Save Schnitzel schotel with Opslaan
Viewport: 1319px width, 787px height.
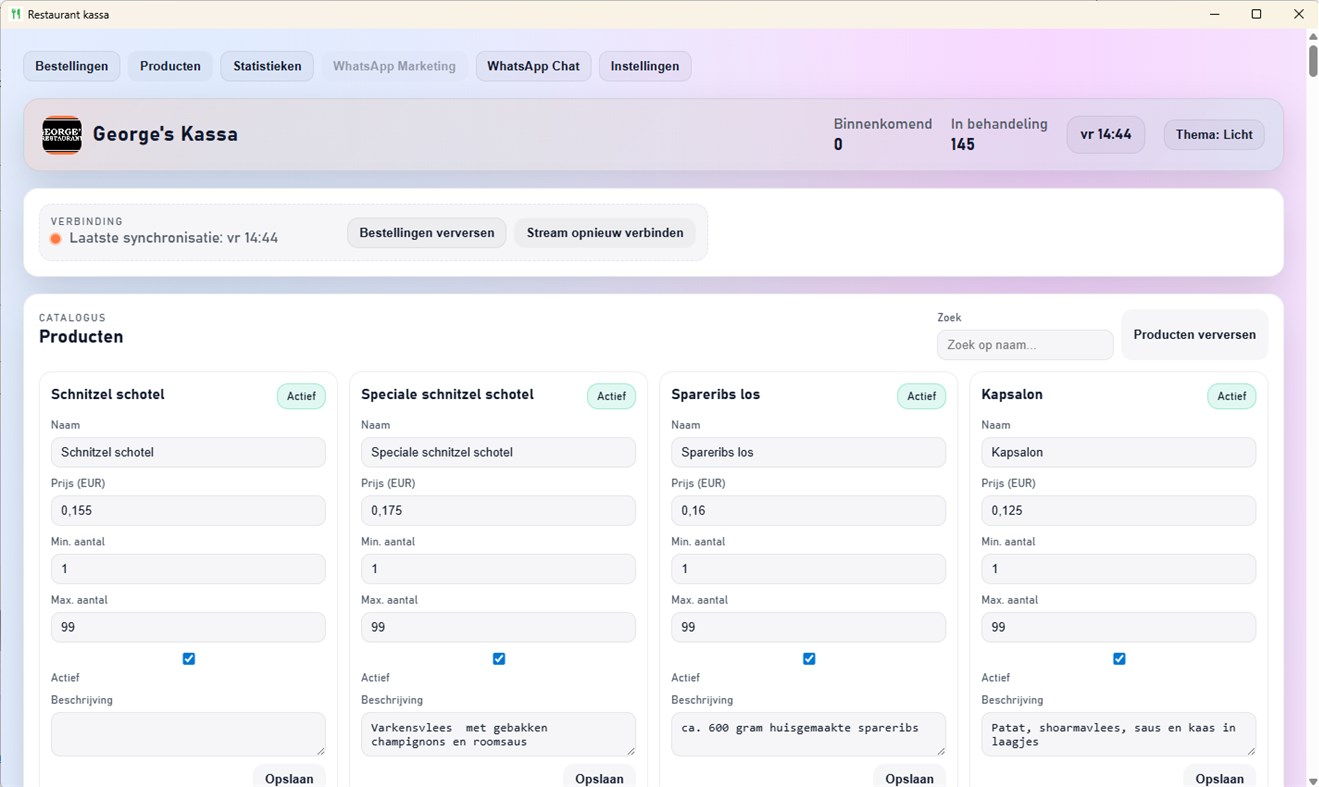tap(289, 778)
